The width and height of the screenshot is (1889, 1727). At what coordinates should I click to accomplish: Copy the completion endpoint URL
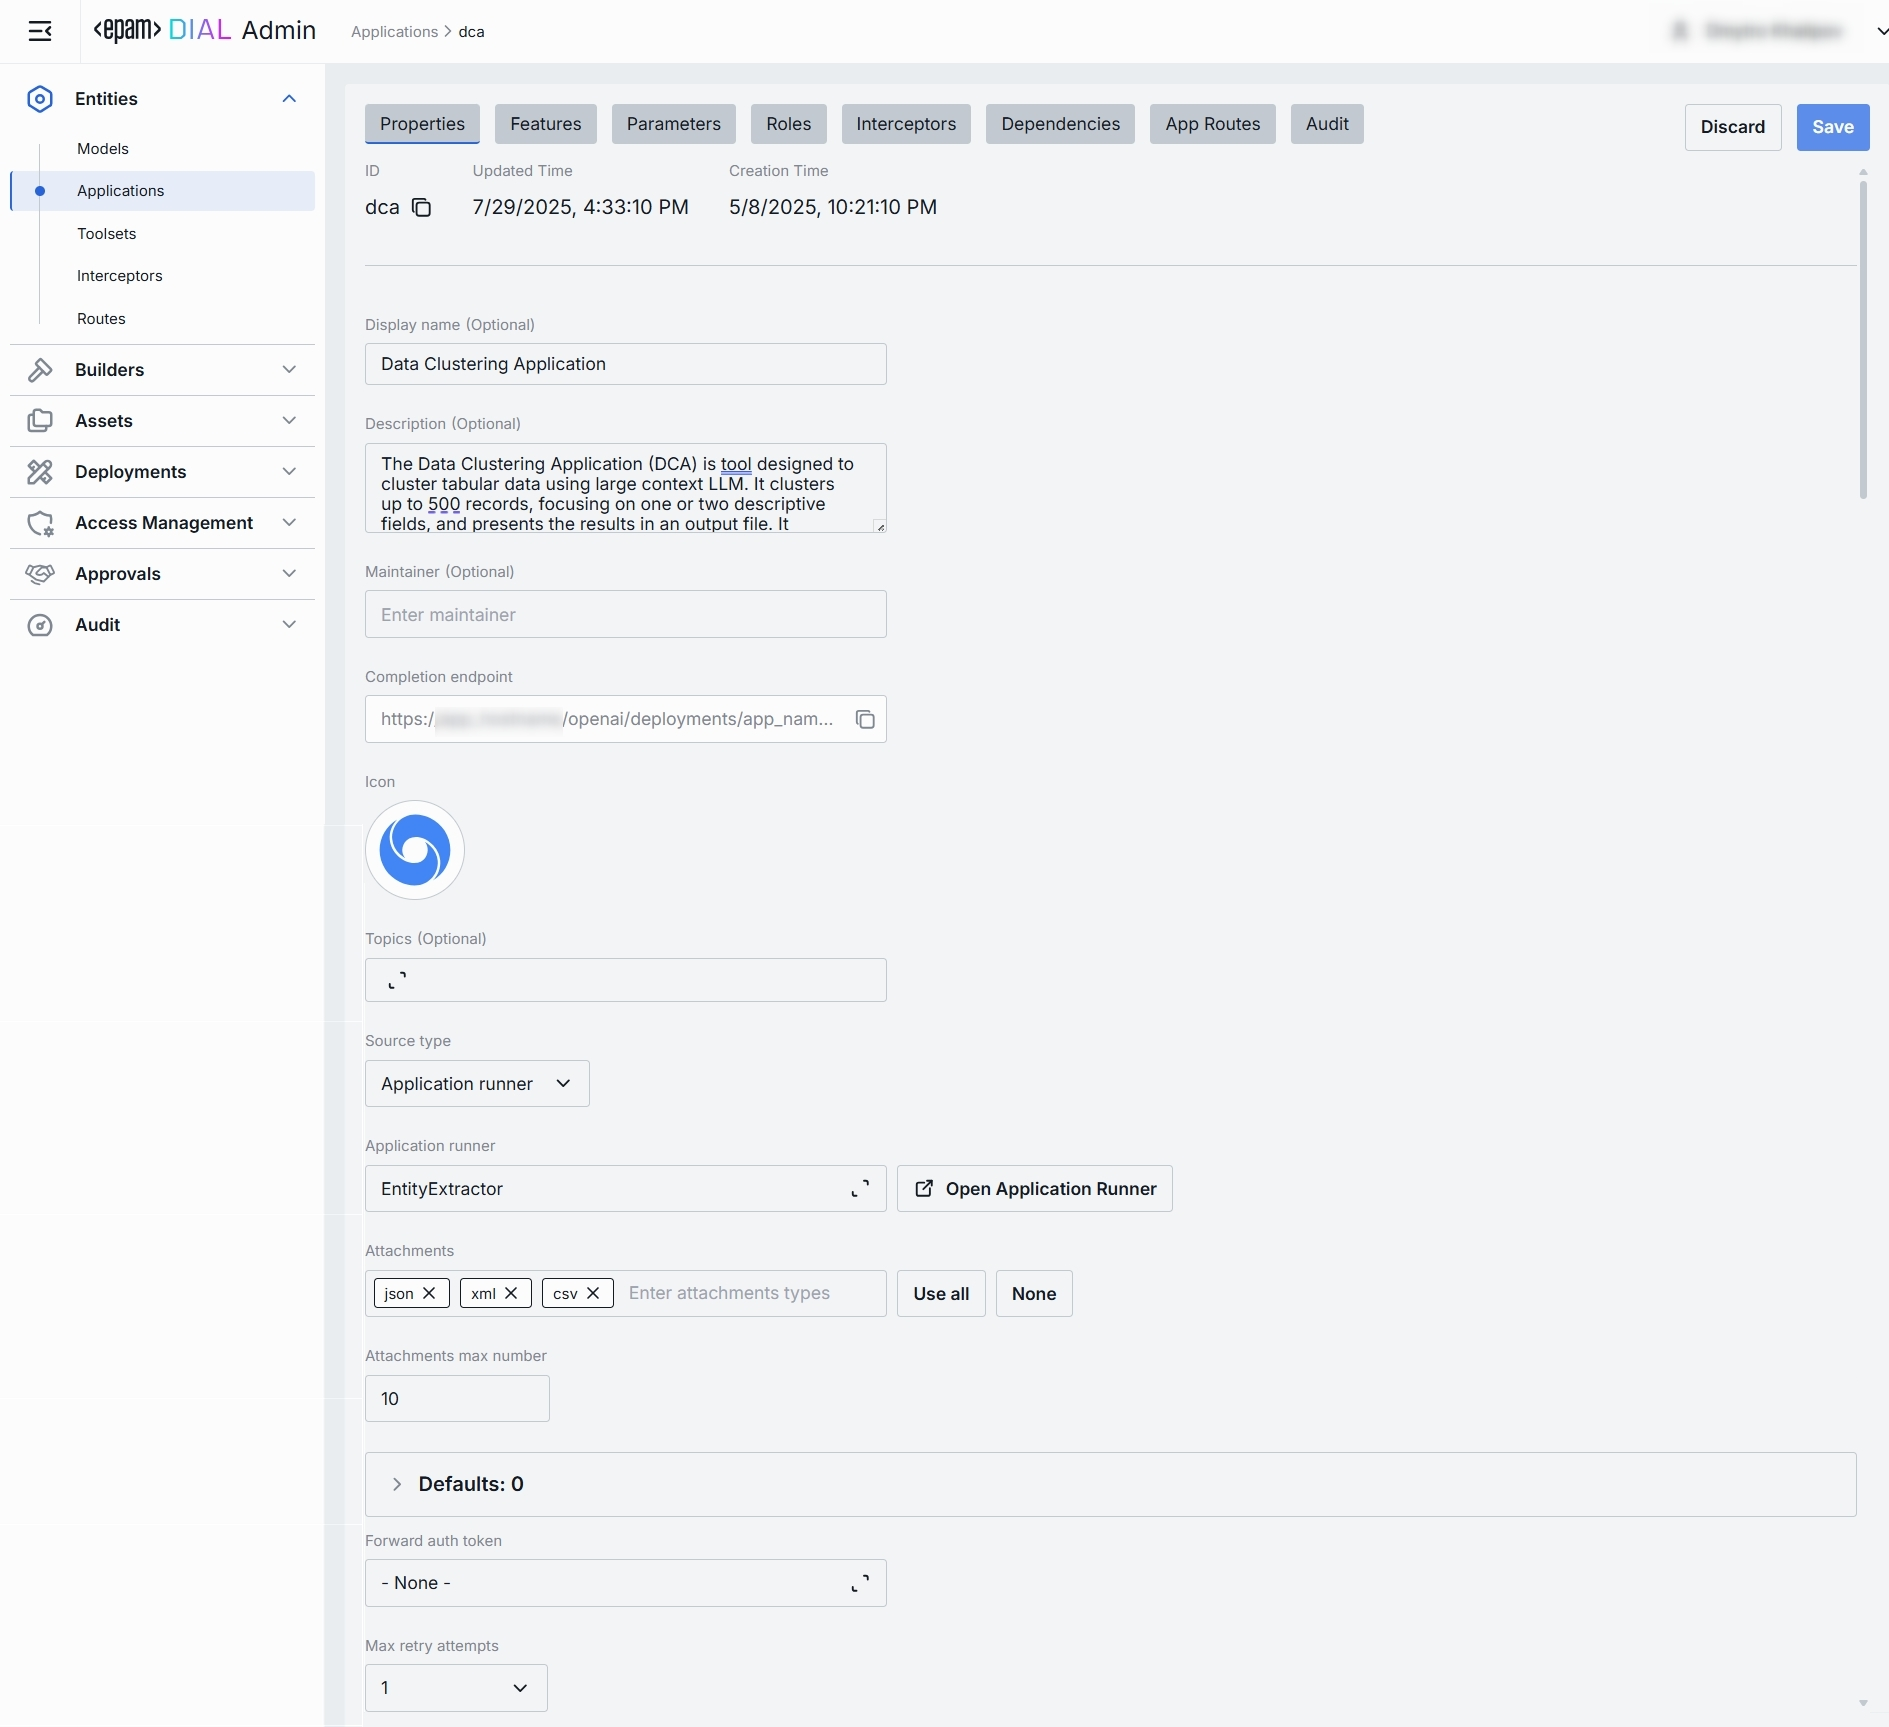pyautogui.click(x=865, y=719)
